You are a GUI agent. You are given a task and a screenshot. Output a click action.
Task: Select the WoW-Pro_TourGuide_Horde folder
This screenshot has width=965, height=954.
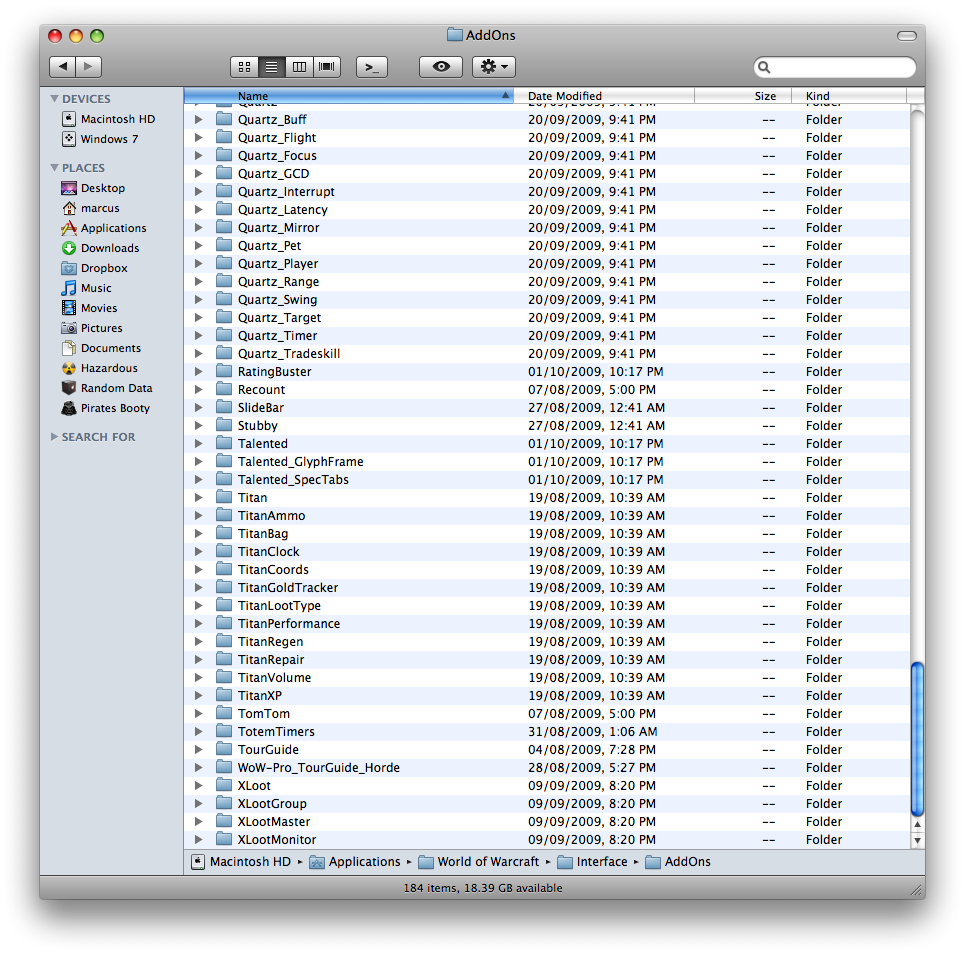point(547,768)
